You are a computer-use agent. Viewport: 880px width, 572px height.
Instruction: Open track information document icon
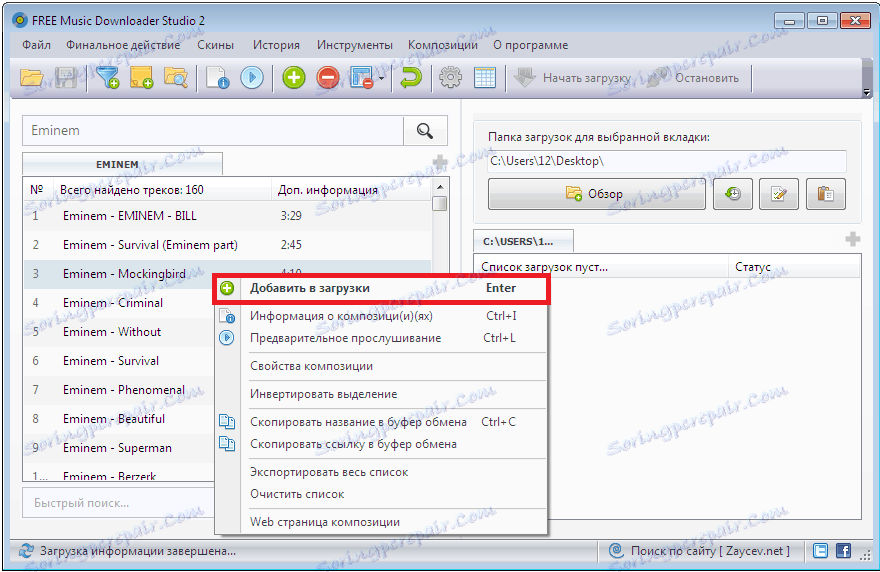point(217,77)
